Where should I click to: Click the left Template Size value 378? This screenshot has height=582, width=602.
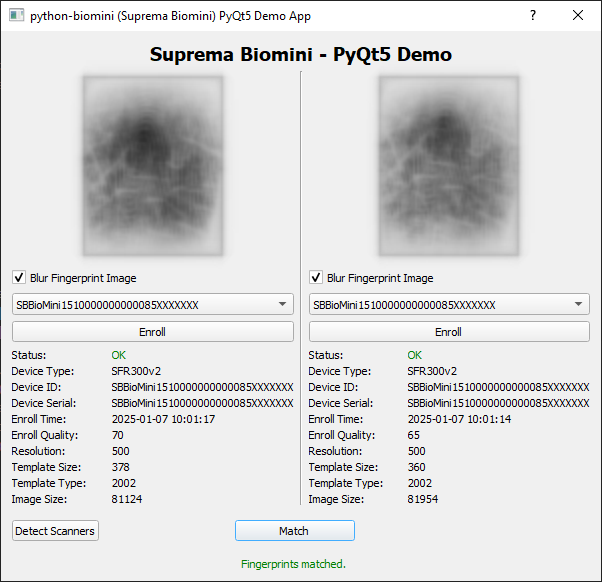click(x=121, y=467)
